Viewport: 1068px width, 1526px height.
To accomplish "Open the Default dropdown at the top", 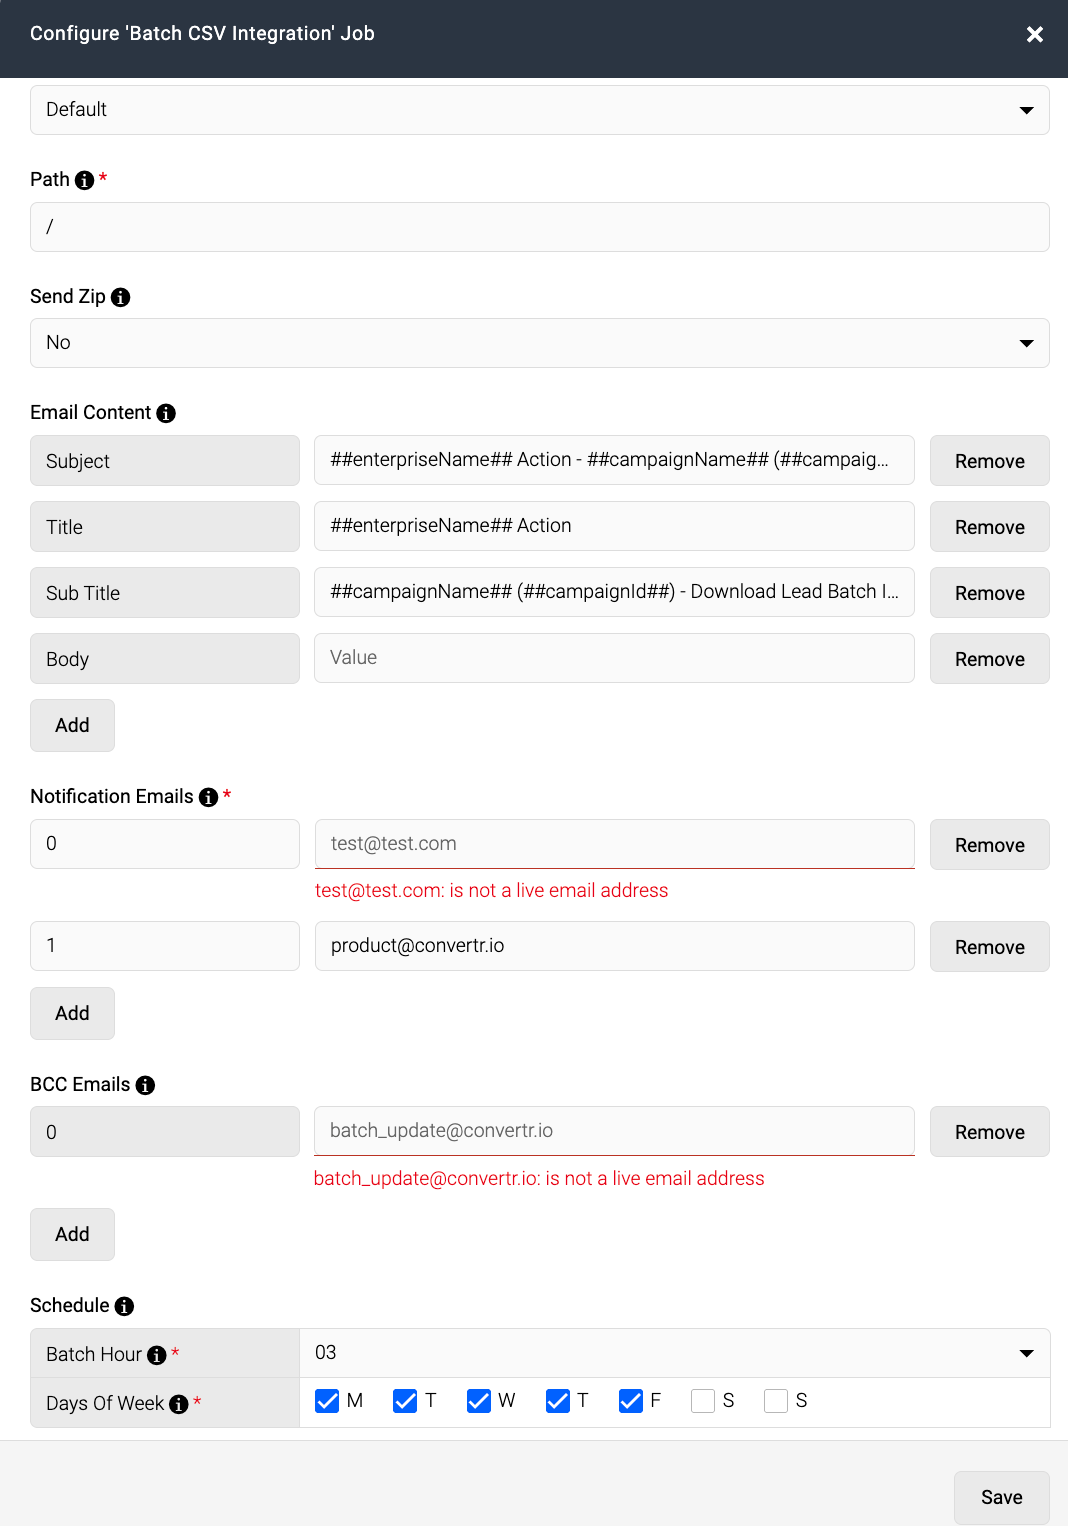I will pos(540,110).
